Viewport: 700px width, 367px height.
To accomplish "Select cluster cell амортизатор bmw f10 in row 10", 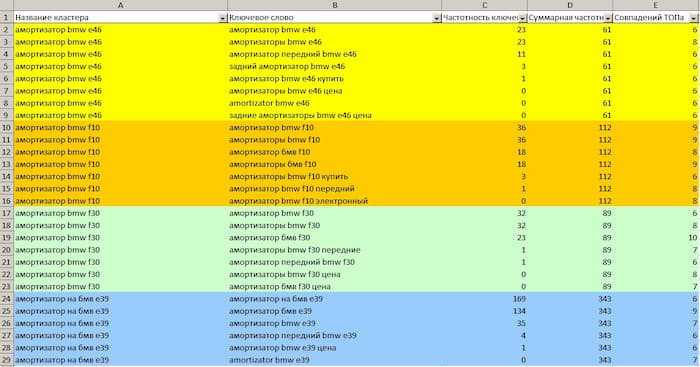I will pos(121,128).
